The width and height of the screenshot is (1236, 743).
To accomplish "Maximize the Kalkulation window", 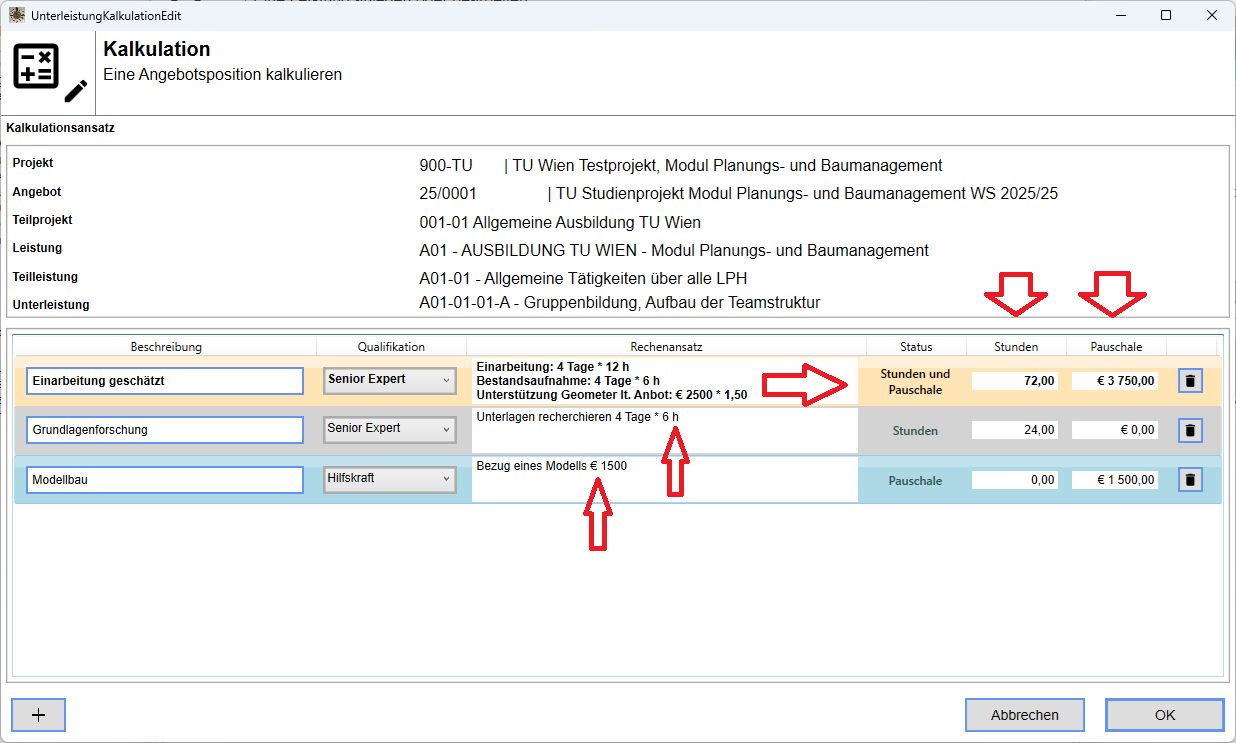I will pos(1166,16).
